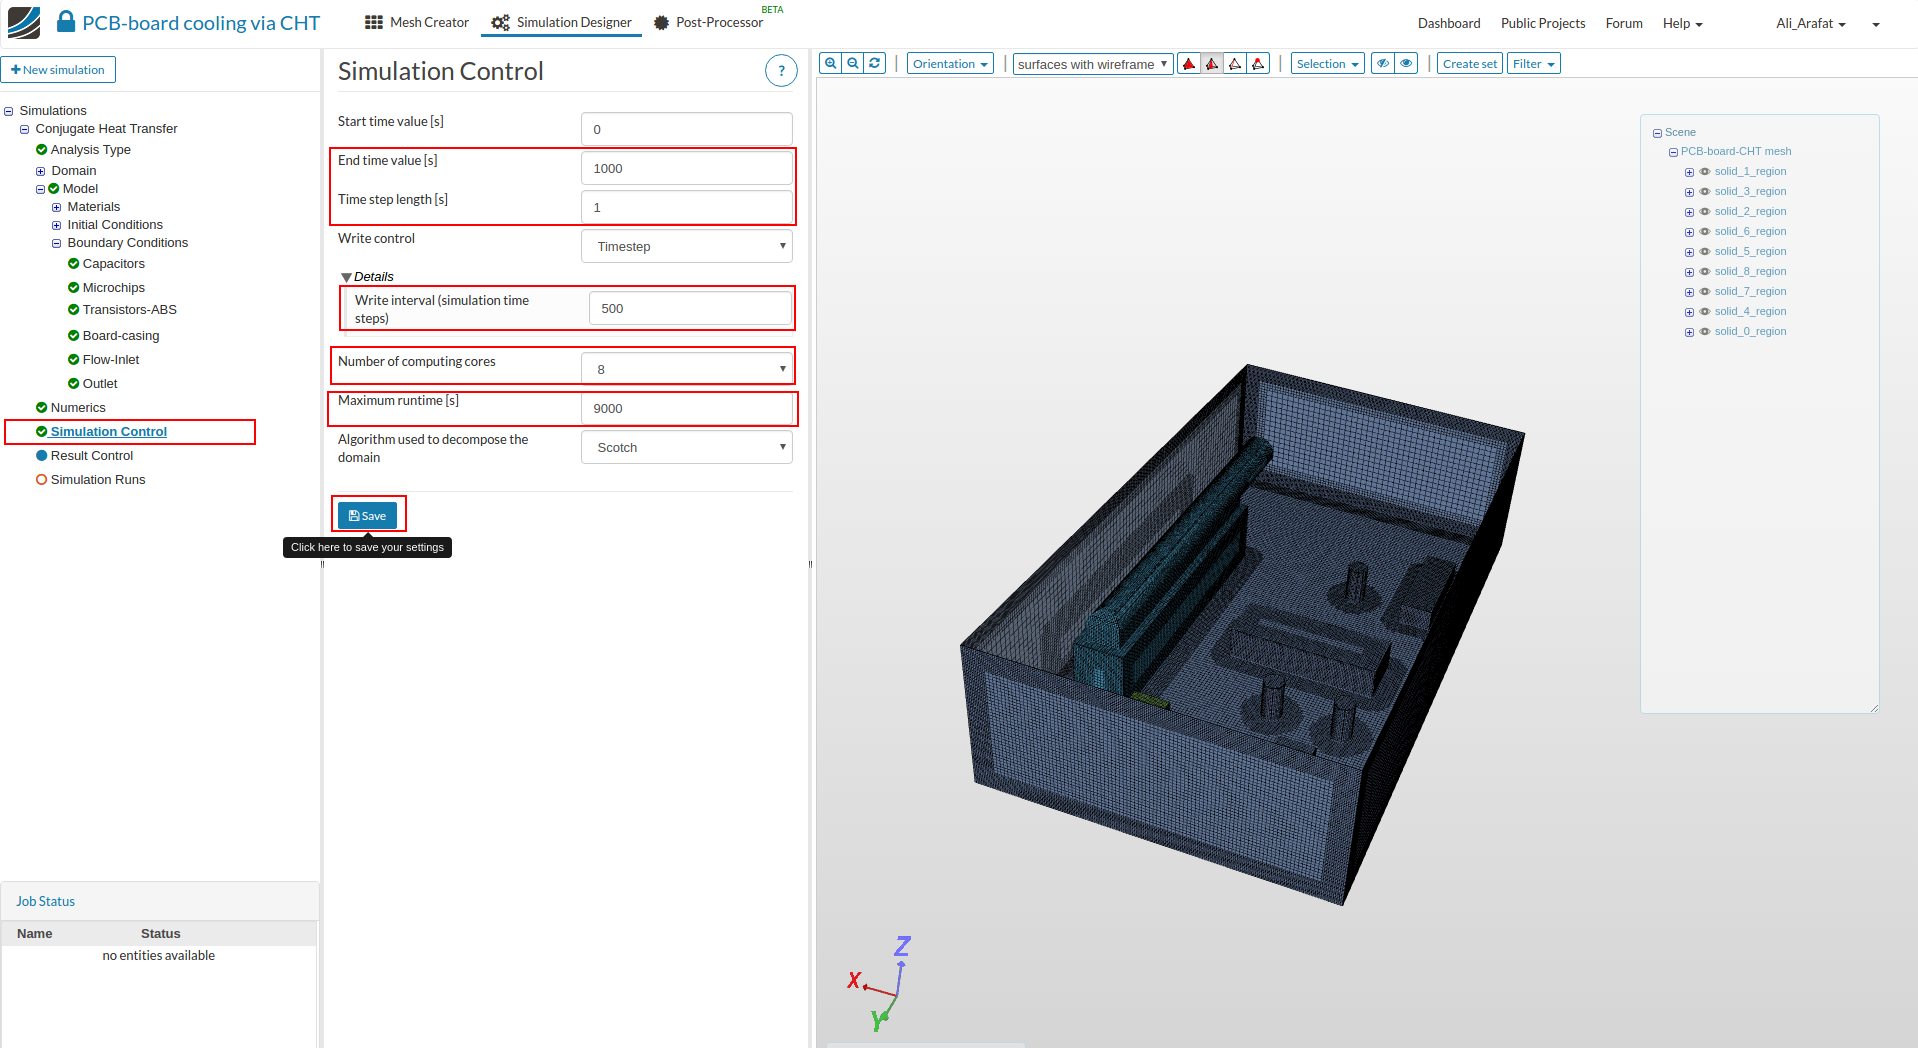Click the zoom out viewer icon
Viewport: 1918px width, 1048px height.
point(853,63)
